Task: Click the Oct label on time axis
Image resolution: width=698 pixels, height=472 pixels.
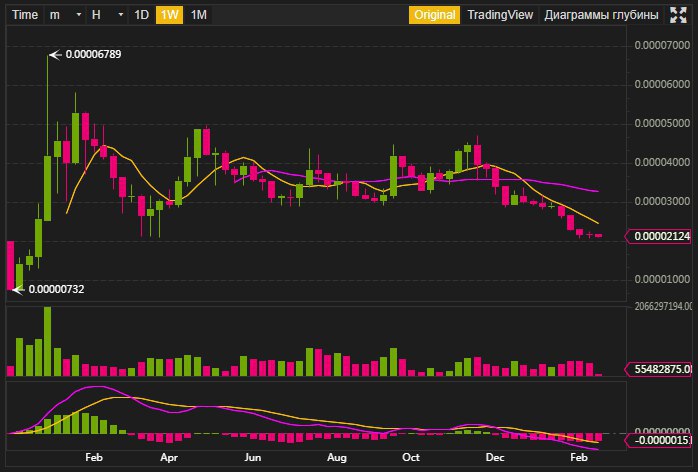Action: click(x=410, y=458)
